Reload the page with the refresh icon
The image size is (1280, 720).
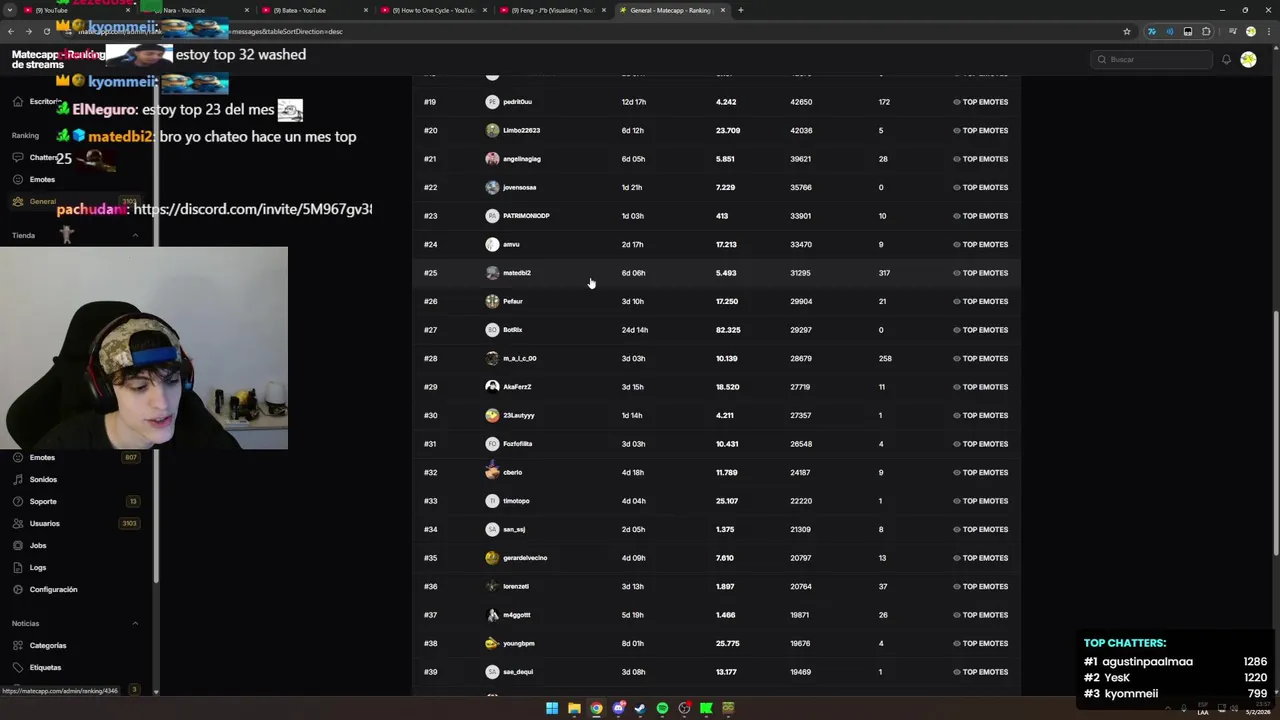point(46,31)
